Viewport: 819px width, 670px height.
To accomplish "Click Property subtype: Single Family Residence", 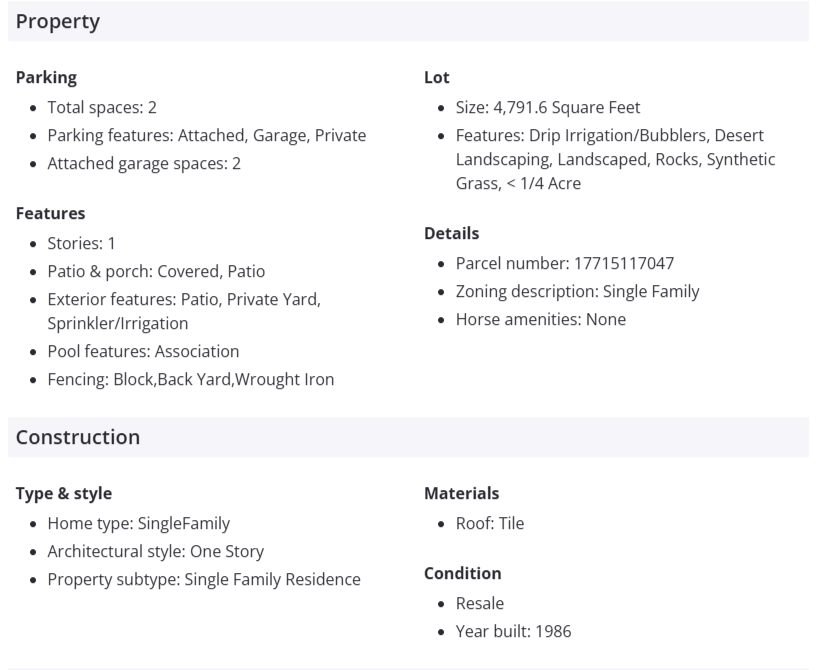I will point(204,579).
